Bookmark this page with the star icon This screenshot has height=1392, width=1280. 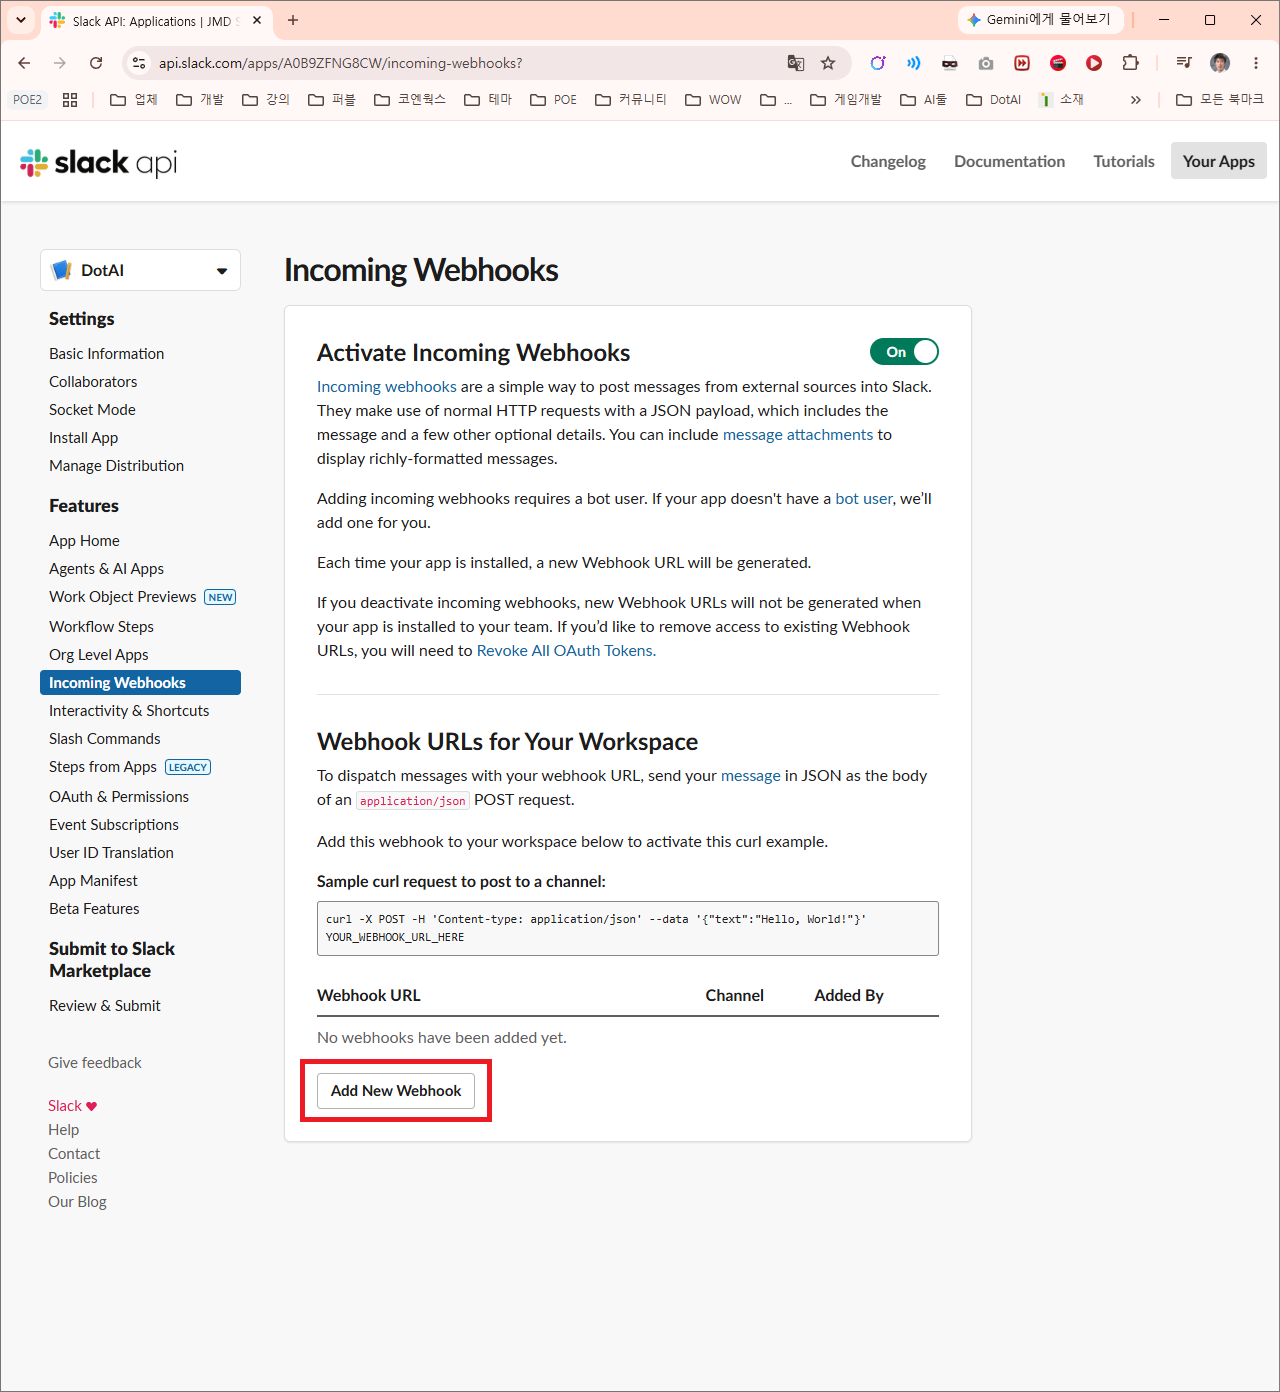pos(828,63)
